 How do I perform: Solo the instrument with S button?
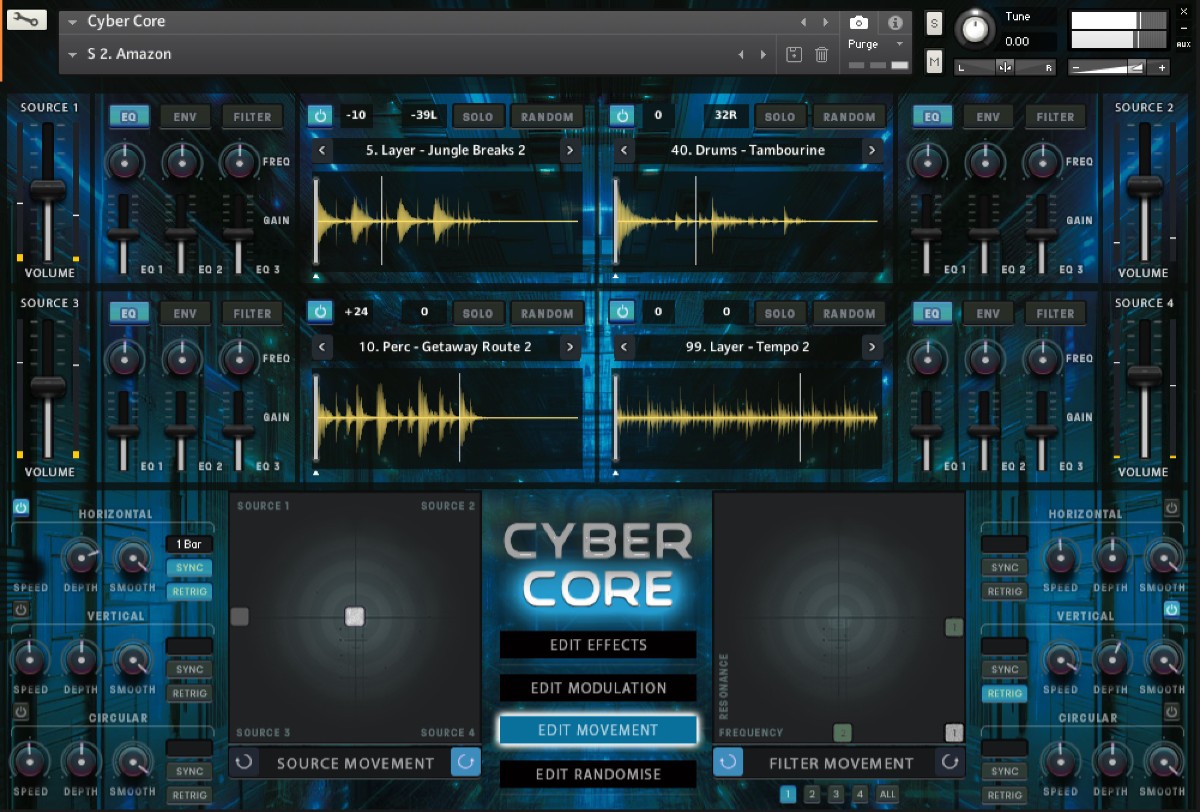(934, 23)
